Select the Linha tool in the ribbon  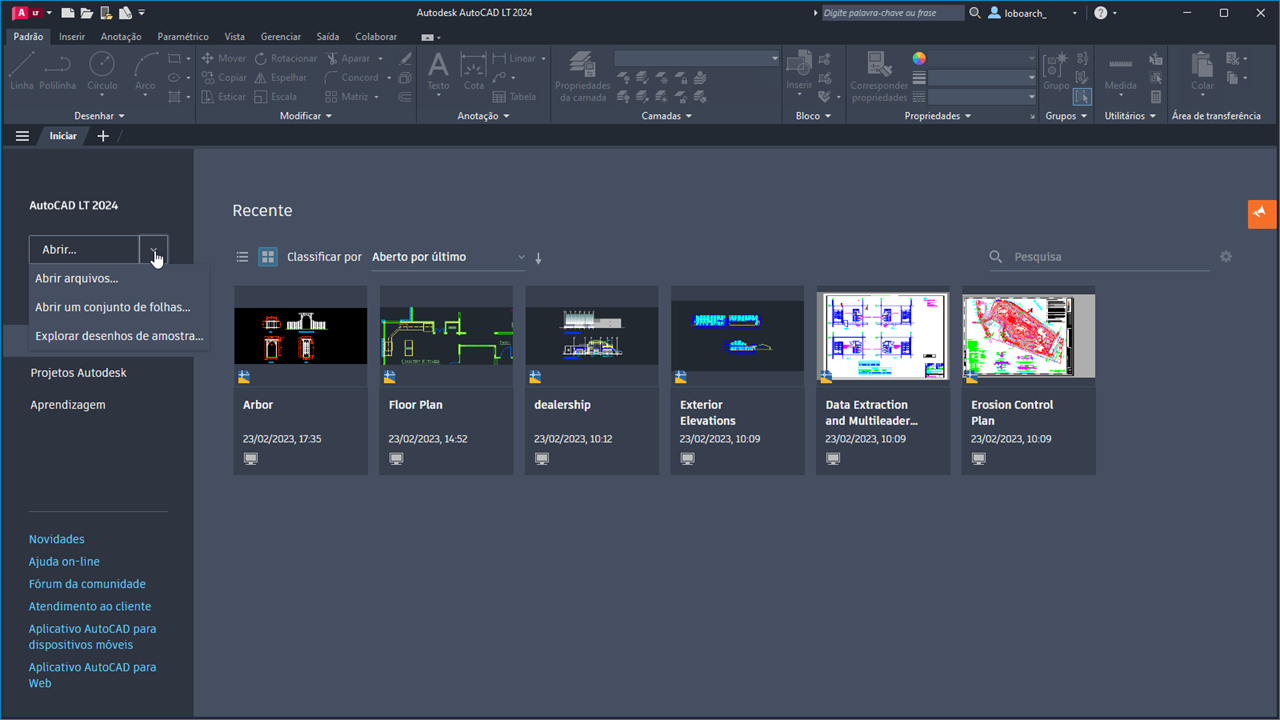coord(22,72)
